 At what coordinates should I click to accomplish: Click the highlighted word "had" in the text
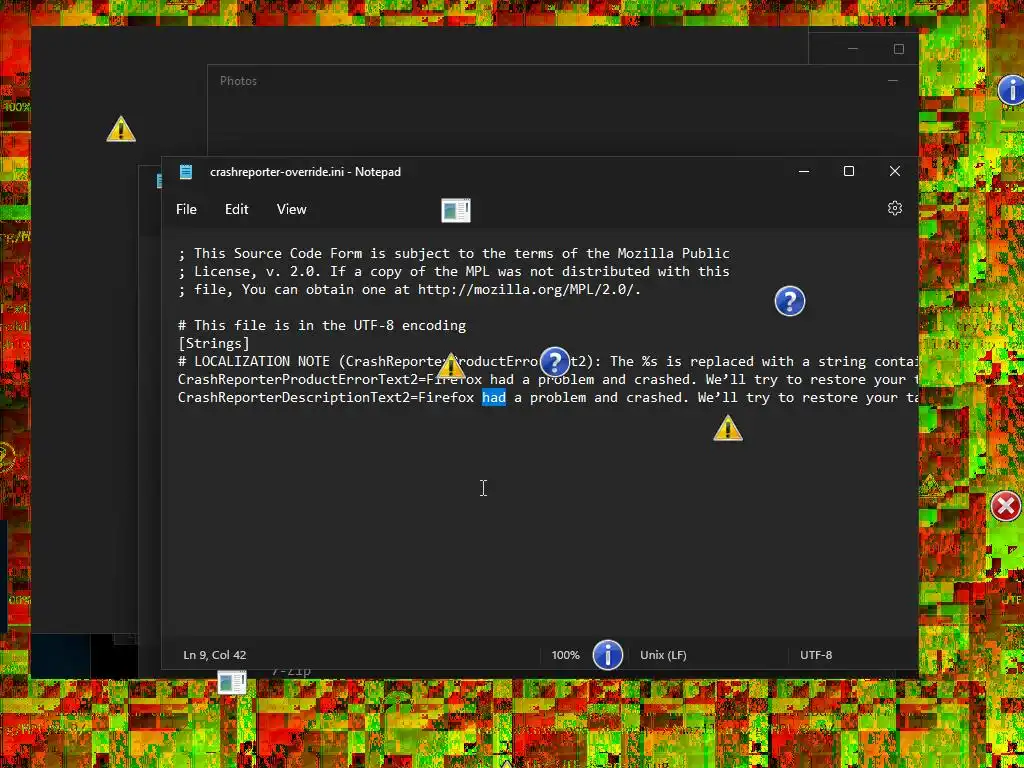click(x=494, y=397)
